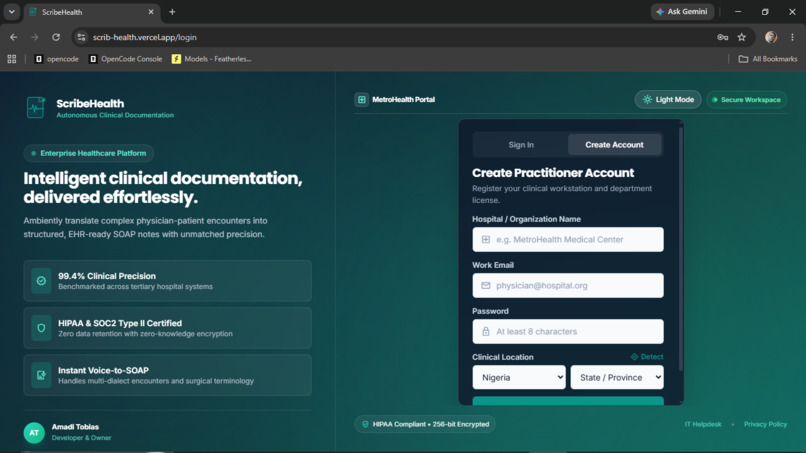Open the apps grid icon in bookmarks bar

pyautogui.click(x=12, y=59)
